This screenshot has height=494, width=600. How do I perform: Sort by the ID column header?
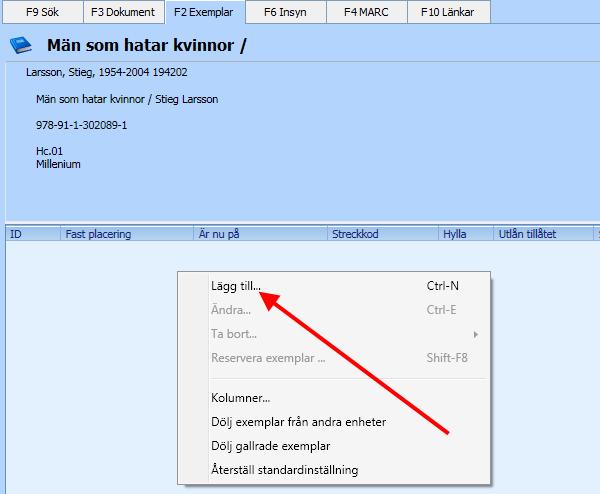tap(33, 234)
